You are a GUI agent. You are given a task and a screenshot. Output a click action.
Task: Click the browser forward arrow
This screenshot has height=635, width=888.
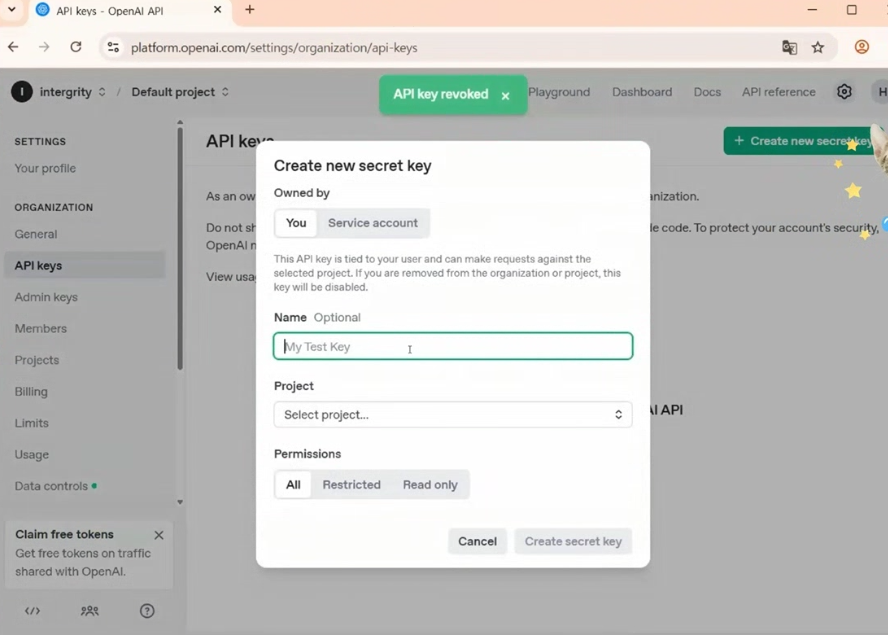pos(44,47)
